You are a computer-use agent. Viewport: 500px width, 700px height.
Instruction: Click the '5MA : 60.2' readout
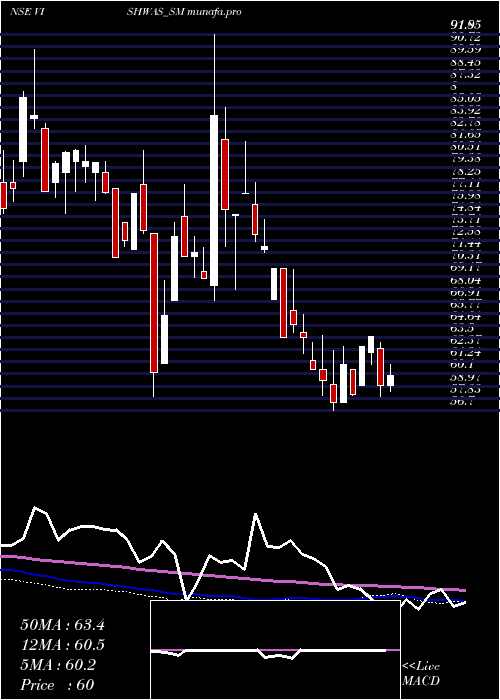pyautogui.click(x=58, y=665)
